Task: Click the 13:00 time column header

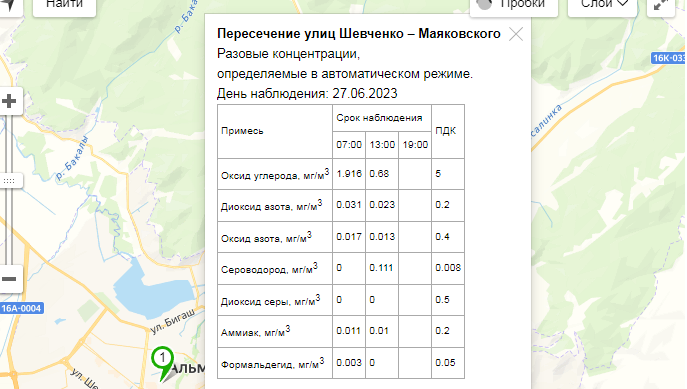Action: [382, 145]
